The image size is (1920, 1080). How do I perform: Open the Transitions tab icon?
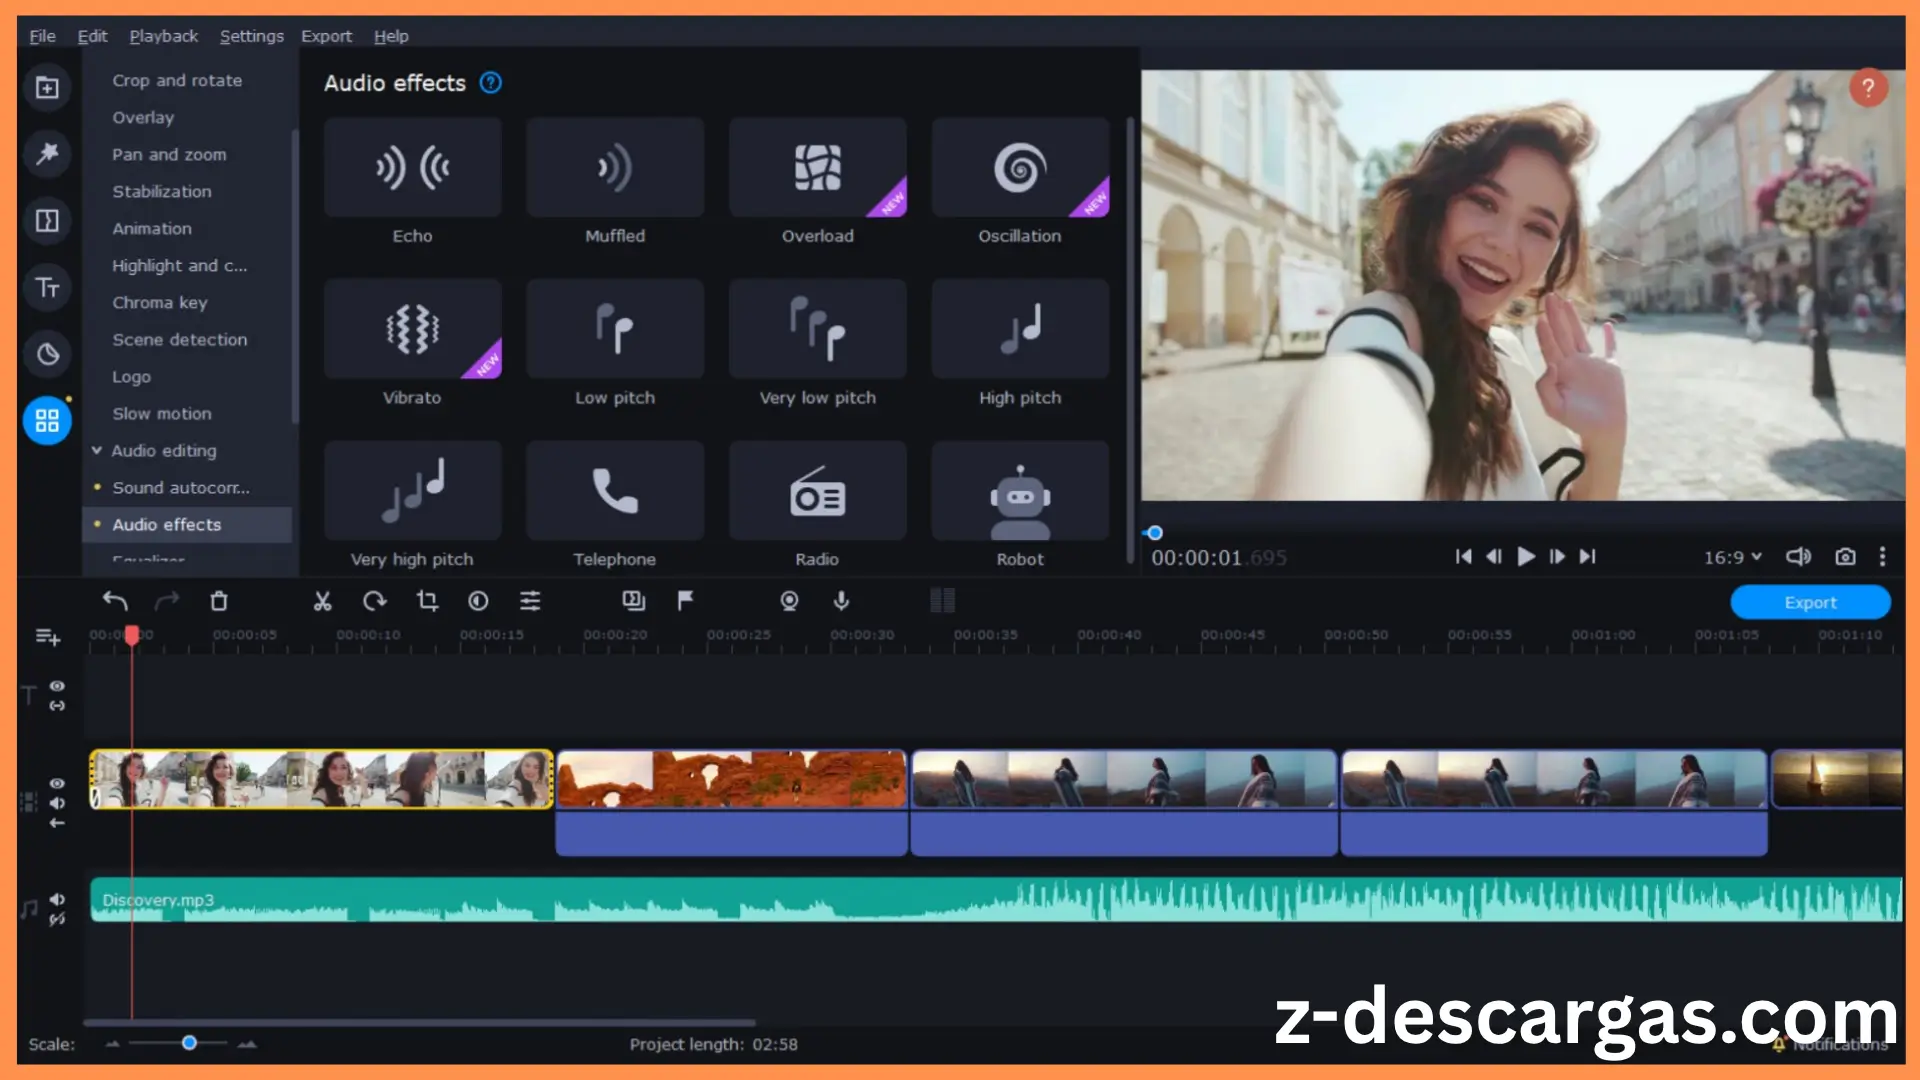[47, 220]
